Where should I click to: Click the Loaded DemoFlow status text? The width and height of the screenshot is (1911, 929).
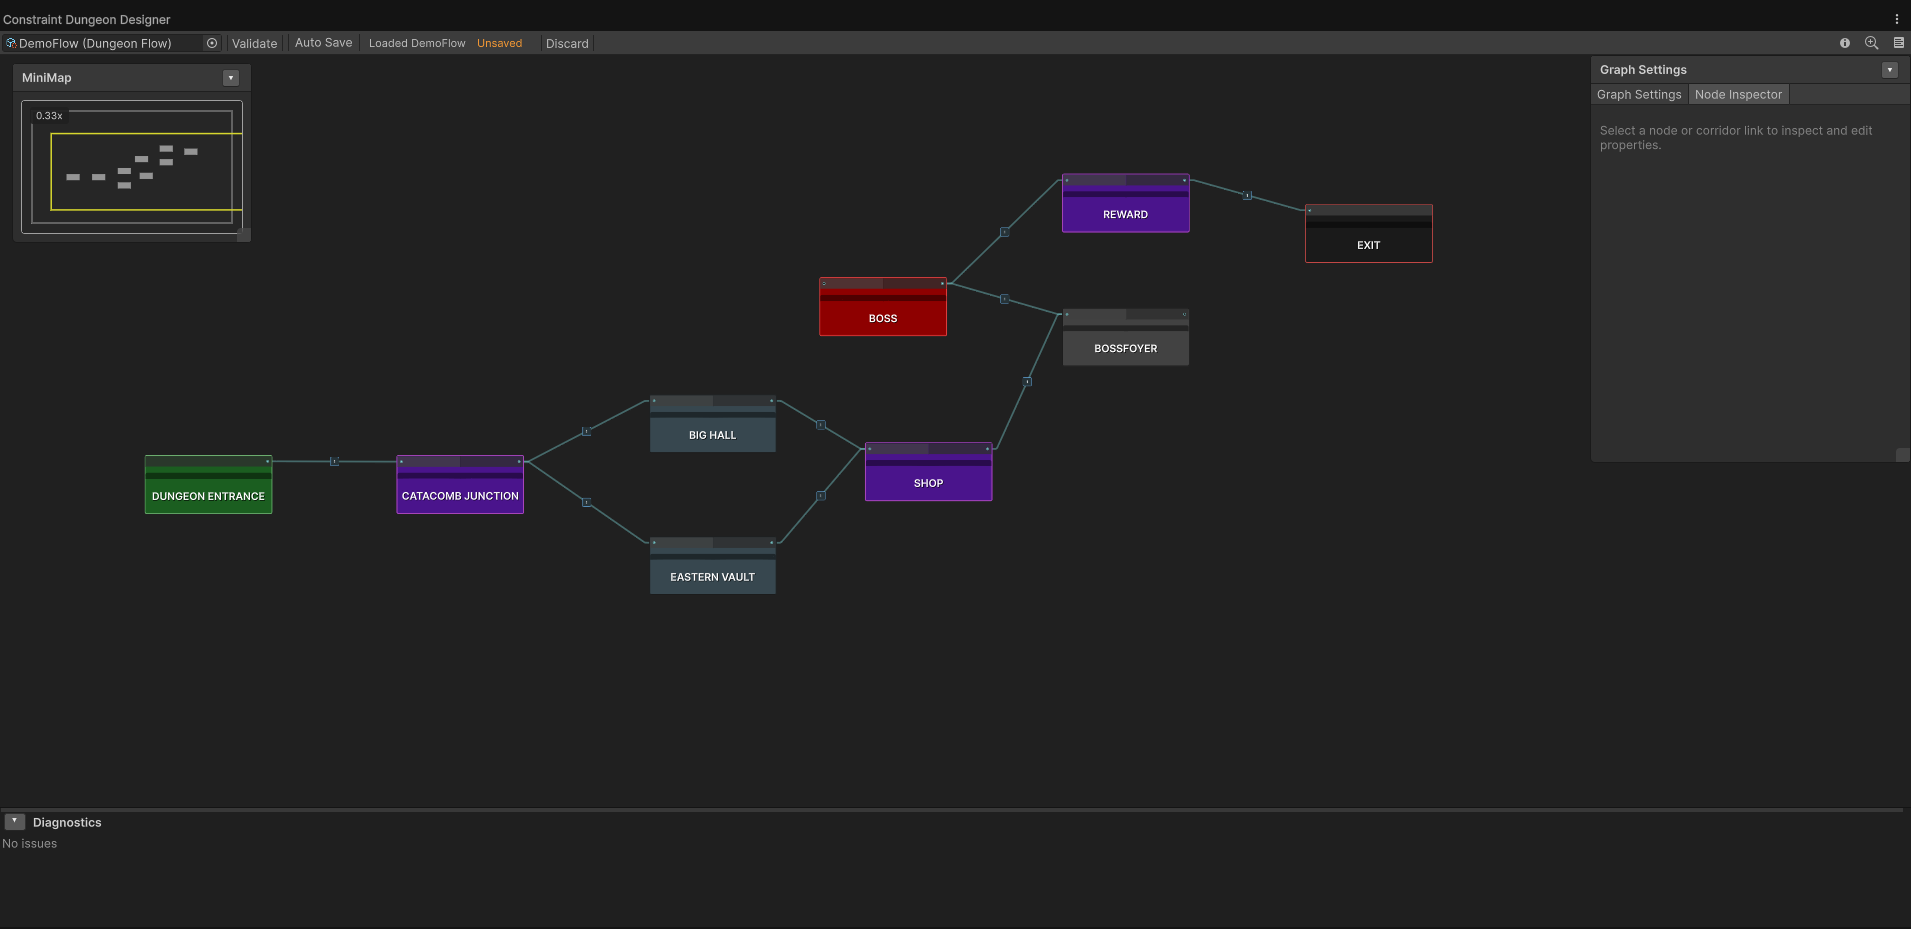417,43
